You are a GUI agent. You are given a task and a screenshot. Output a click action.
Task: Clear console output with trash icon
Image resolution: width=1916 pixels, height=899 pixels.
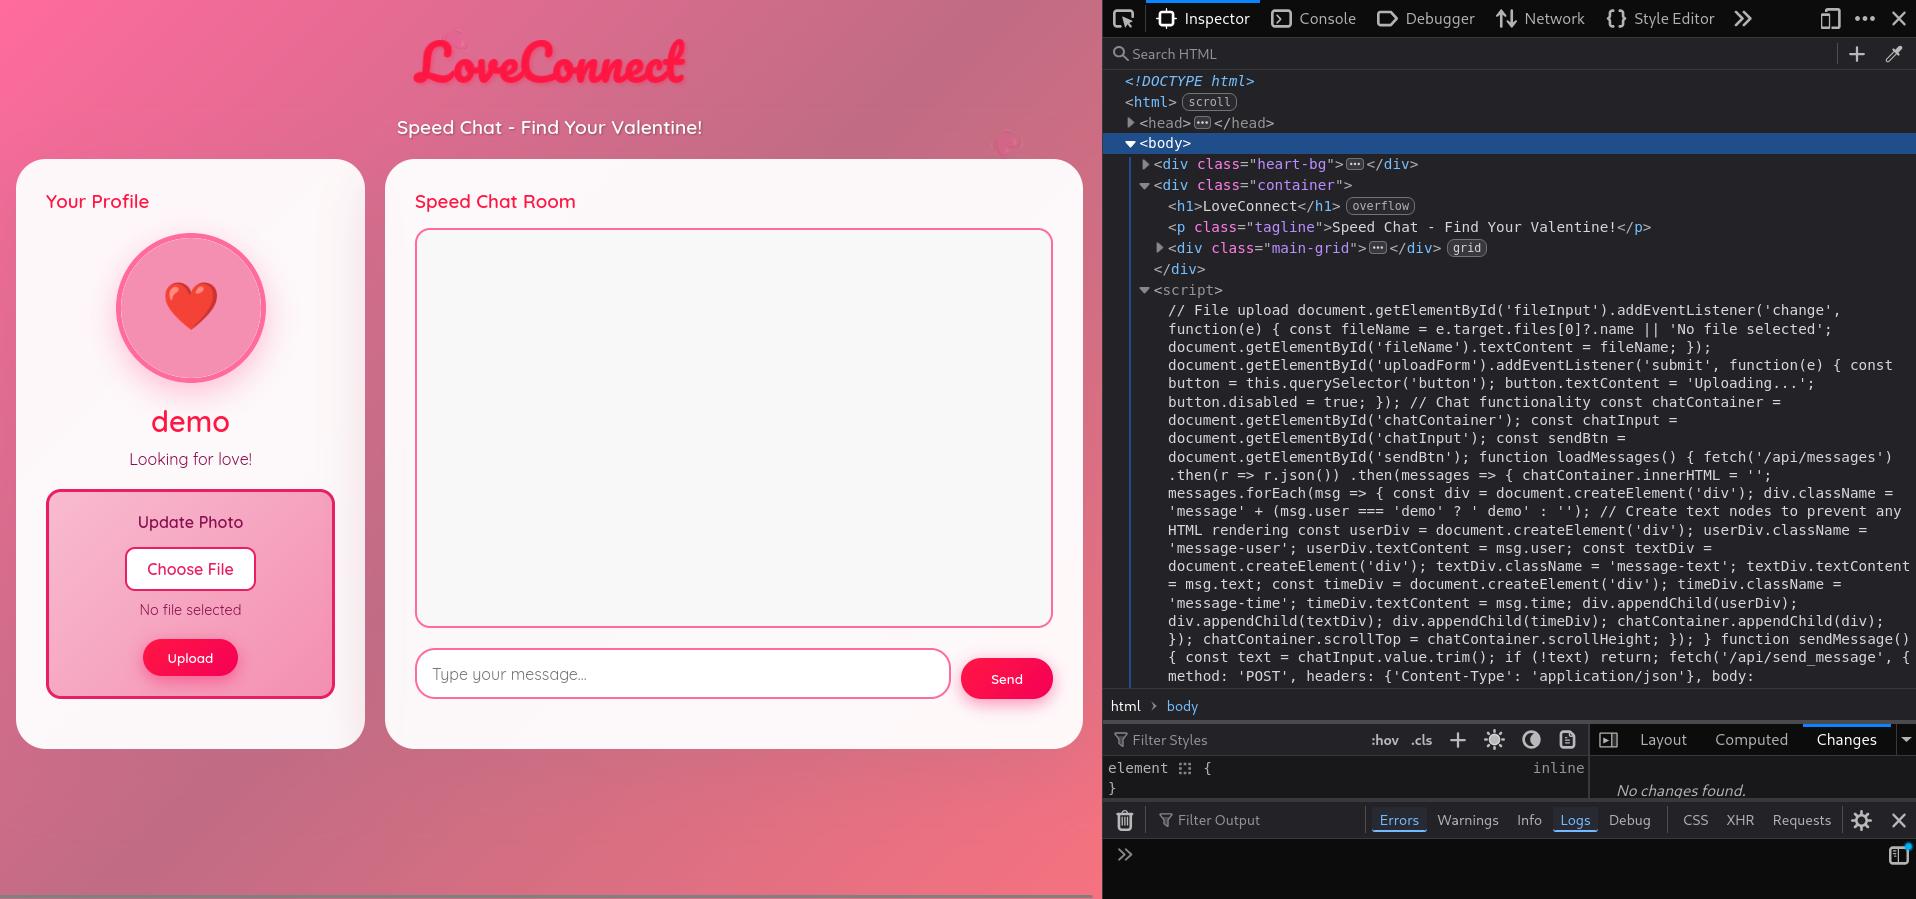click(1124, 821)
